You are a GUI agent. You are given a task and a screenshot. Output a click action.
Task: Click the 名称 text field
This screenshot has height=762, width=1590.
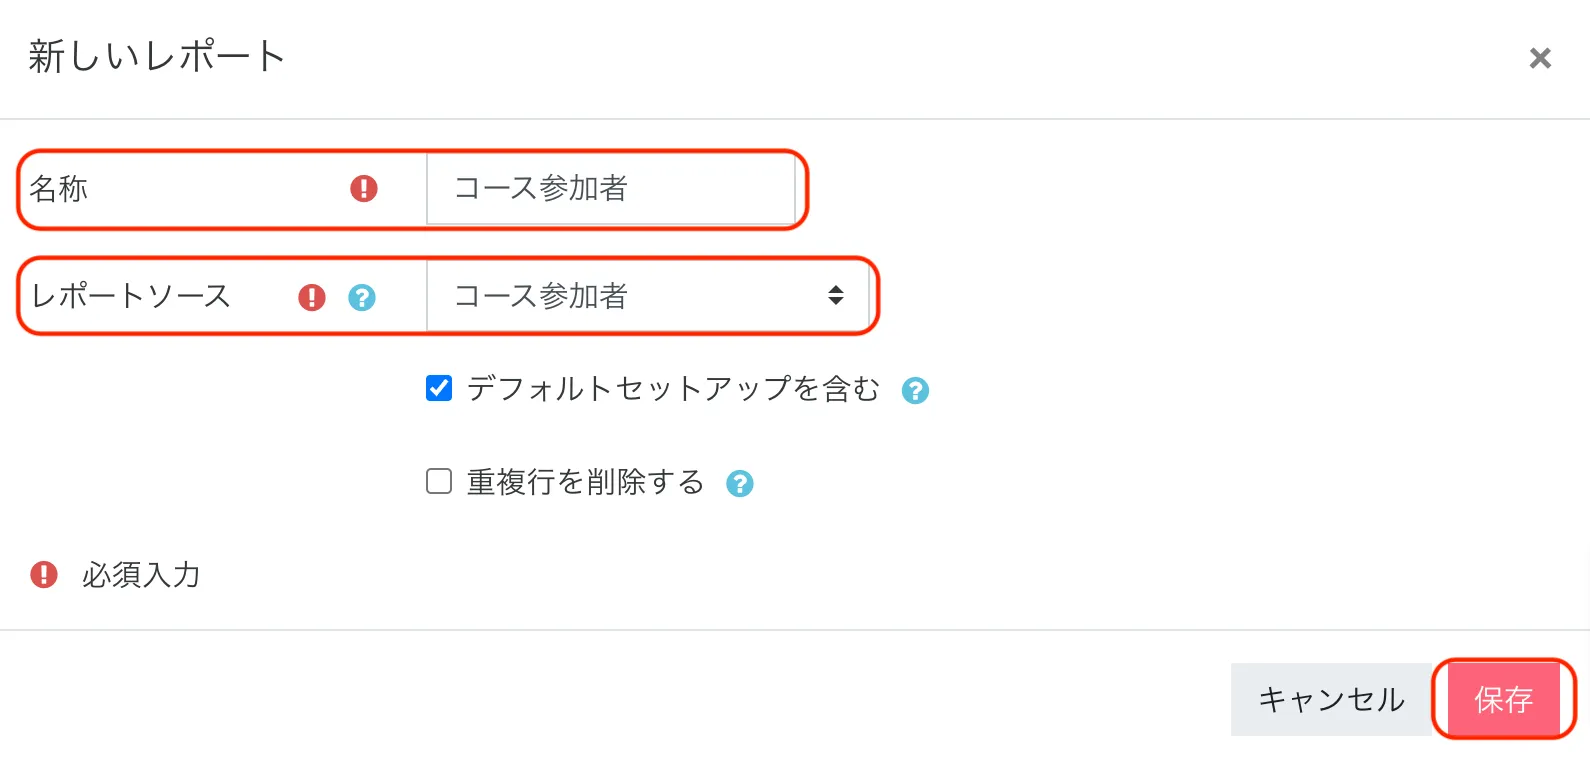610,188
